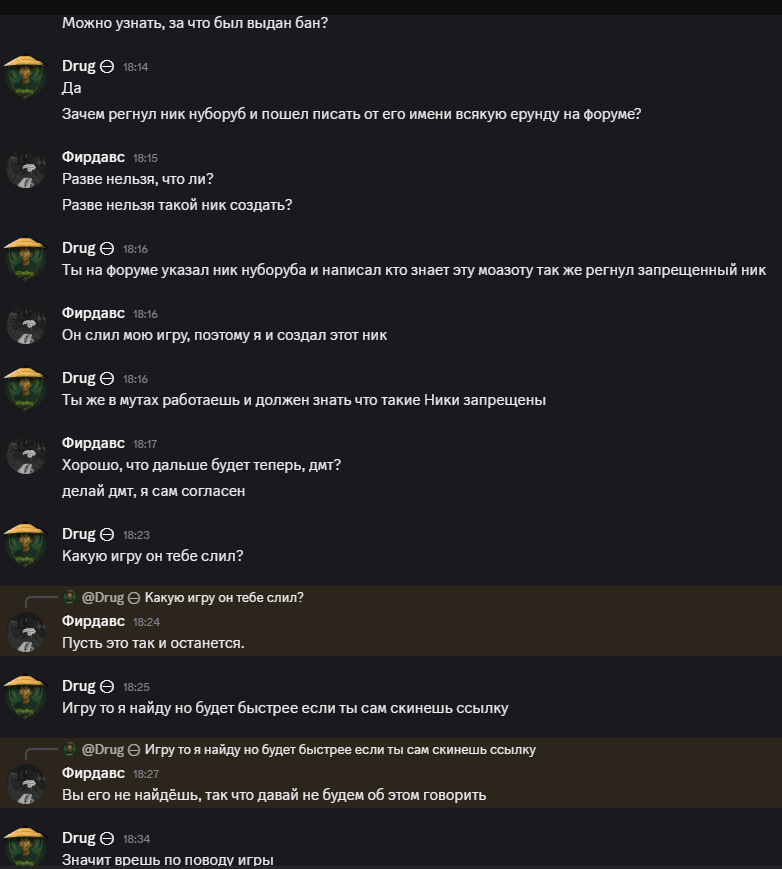This screenshot has height=869, width=782.
Task: Open Фирдавс's avatar on the 18:15 message
Action: [x=26, y=168]
